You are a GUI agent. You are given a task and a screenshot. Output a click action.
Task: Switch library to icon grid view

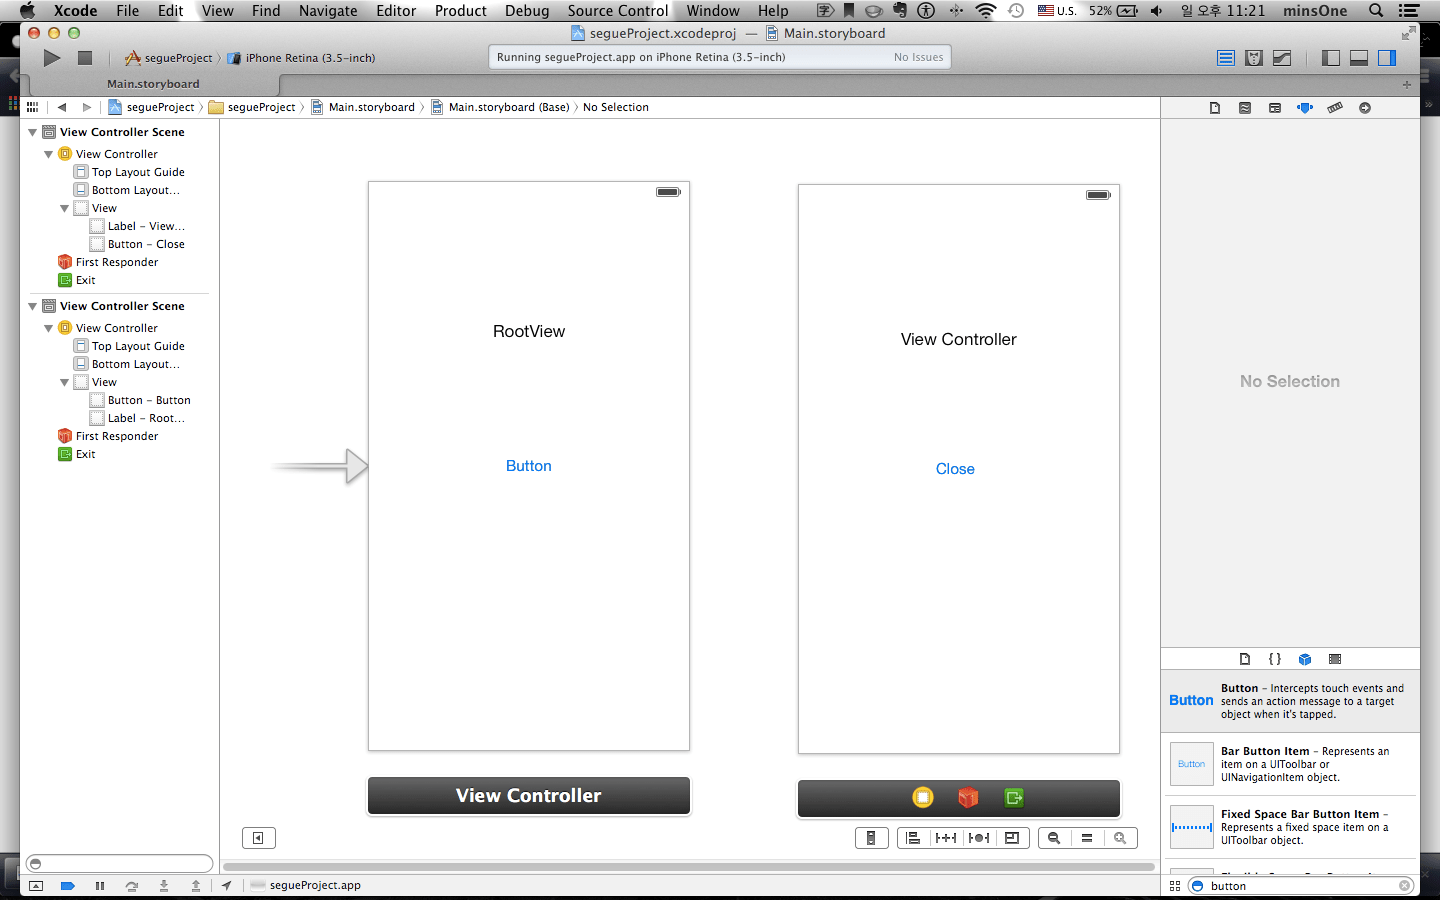(x=1175, y=886)
